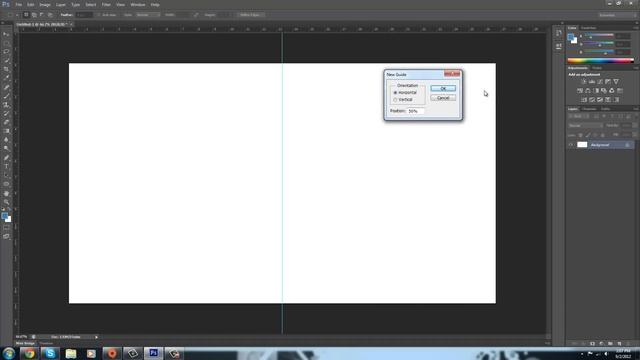Open the History panel icon in dock
Viewport: 640px width, 360px height.
coord(559,33)
